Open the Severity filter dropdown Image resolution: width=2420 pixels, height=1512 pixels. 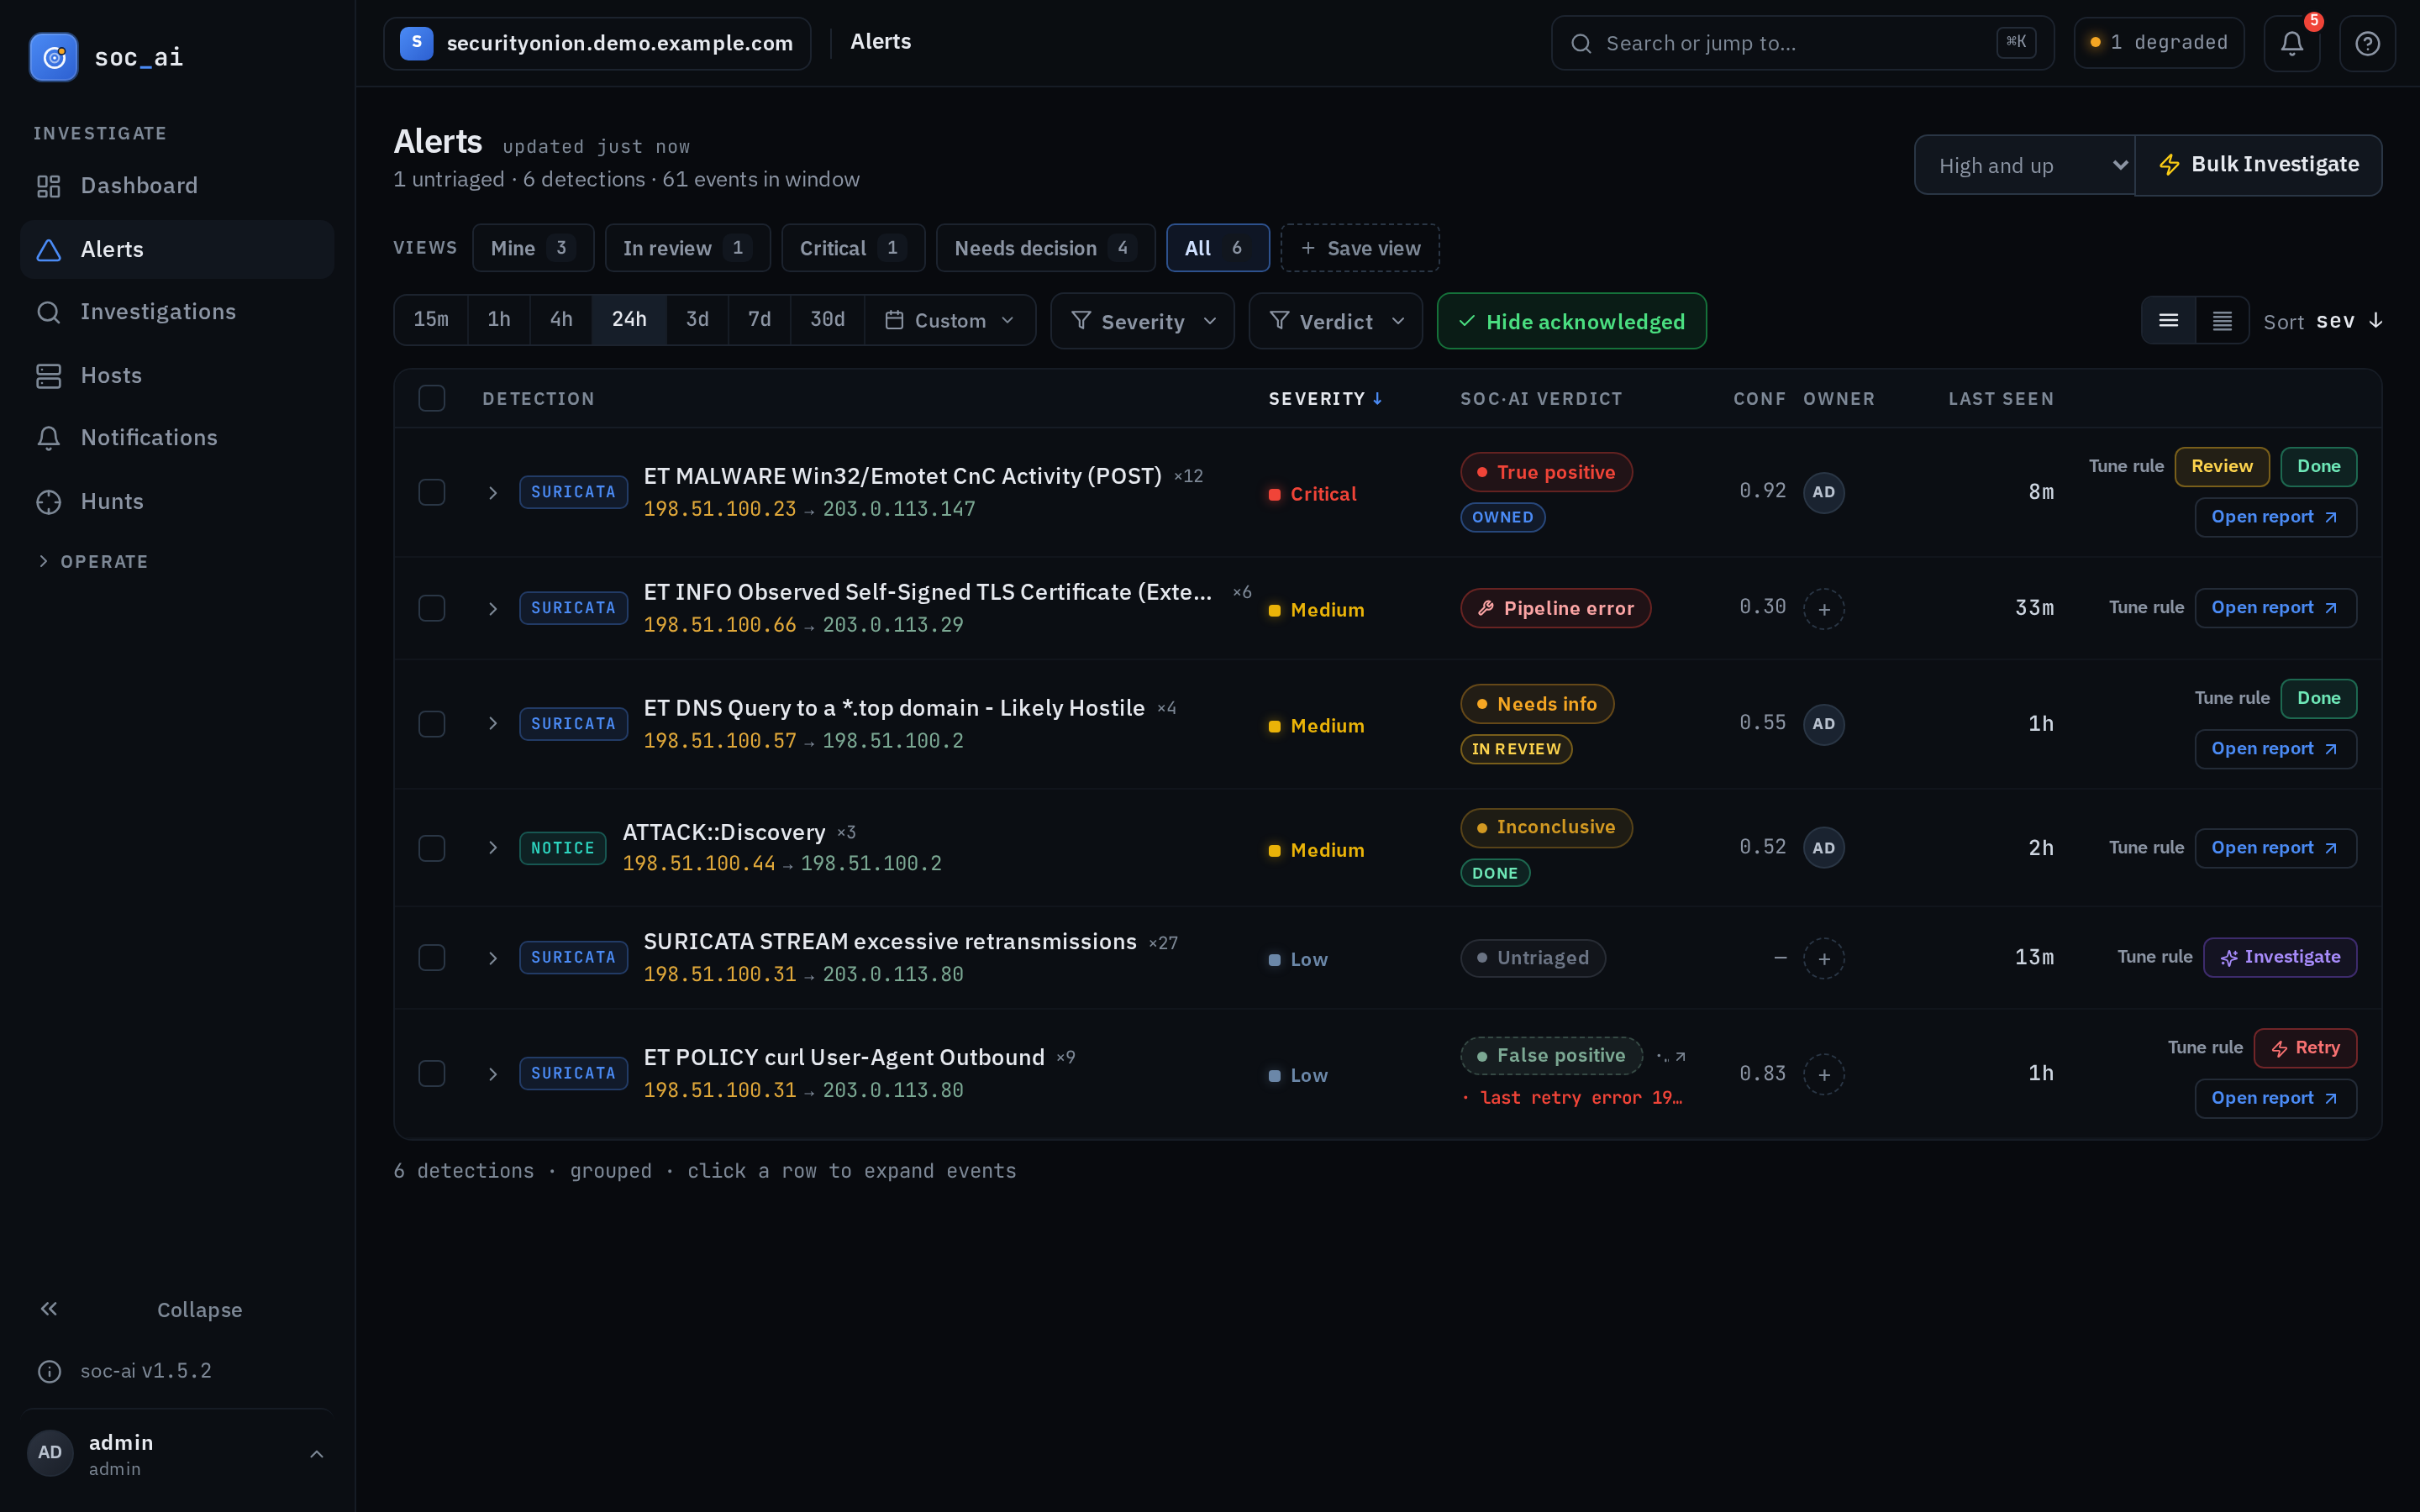(1142, 321)
